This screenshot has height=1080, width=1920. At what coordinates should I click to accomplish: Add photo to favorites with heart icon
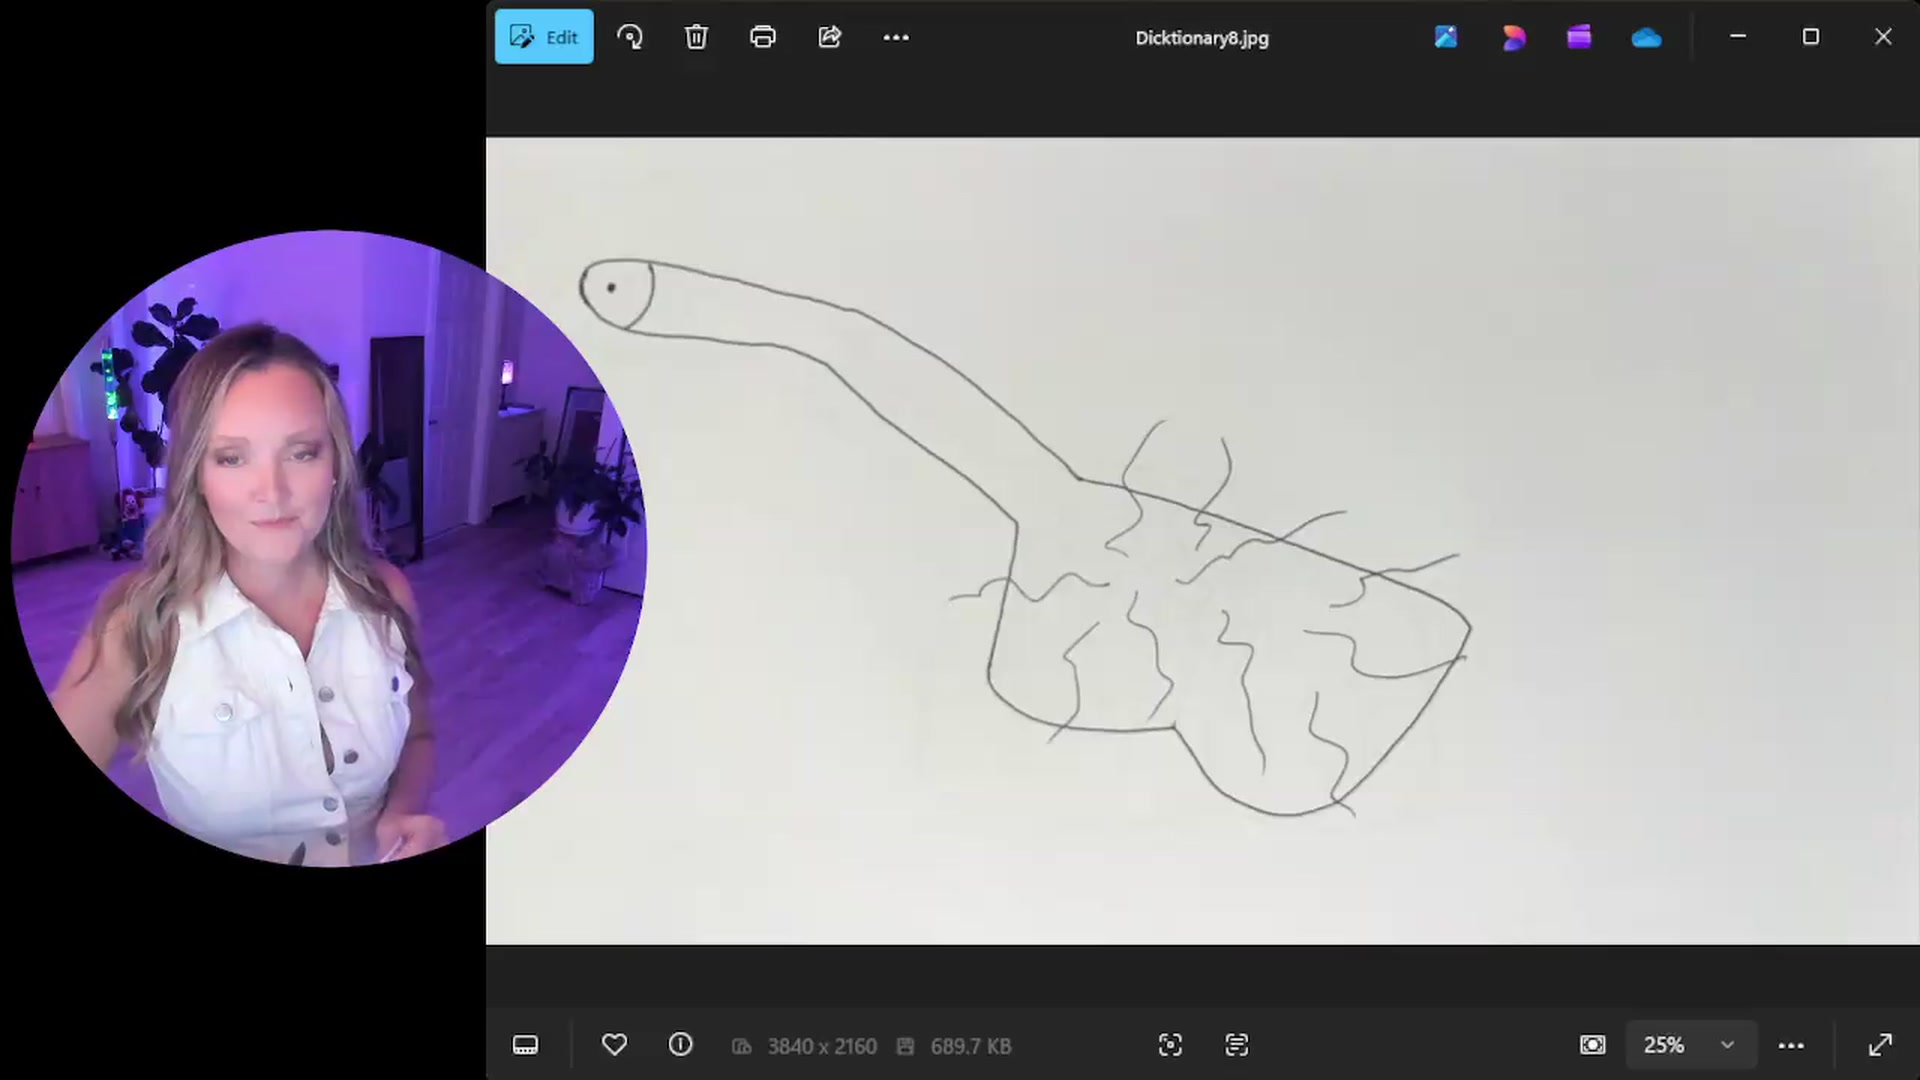click(x=614, y=1045)
